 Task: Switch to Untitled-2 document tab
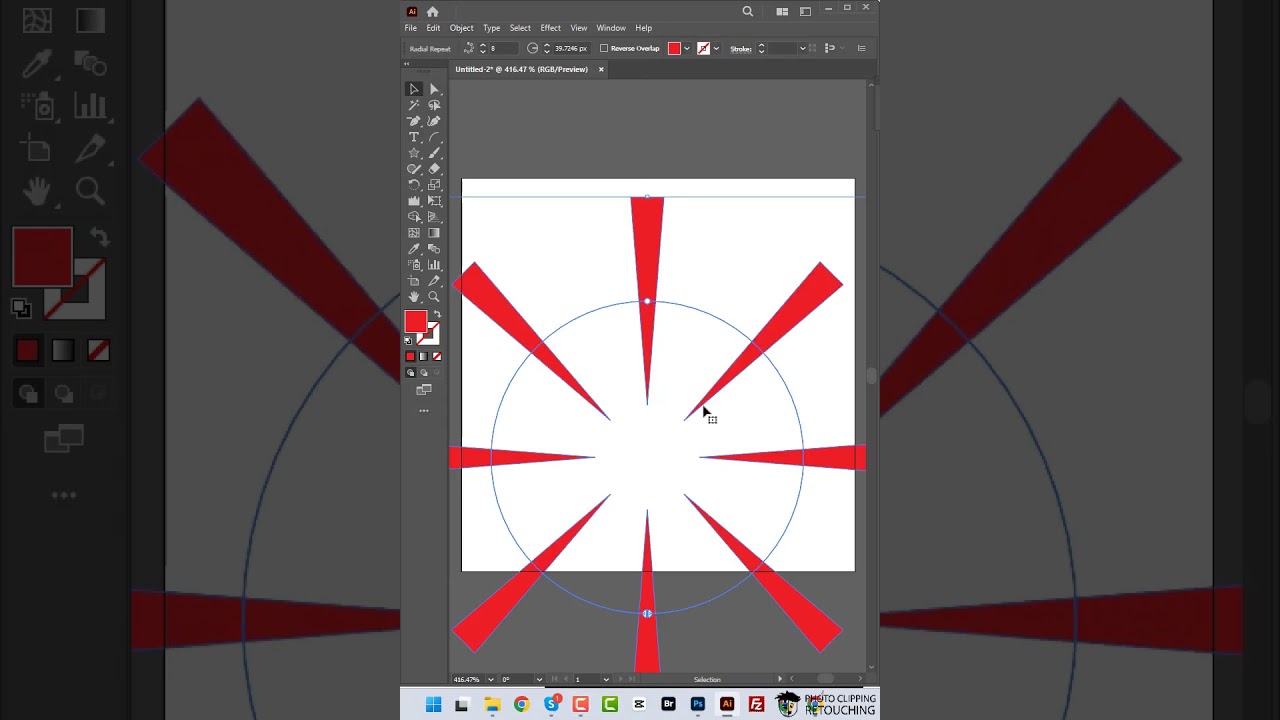coord(521,69)
